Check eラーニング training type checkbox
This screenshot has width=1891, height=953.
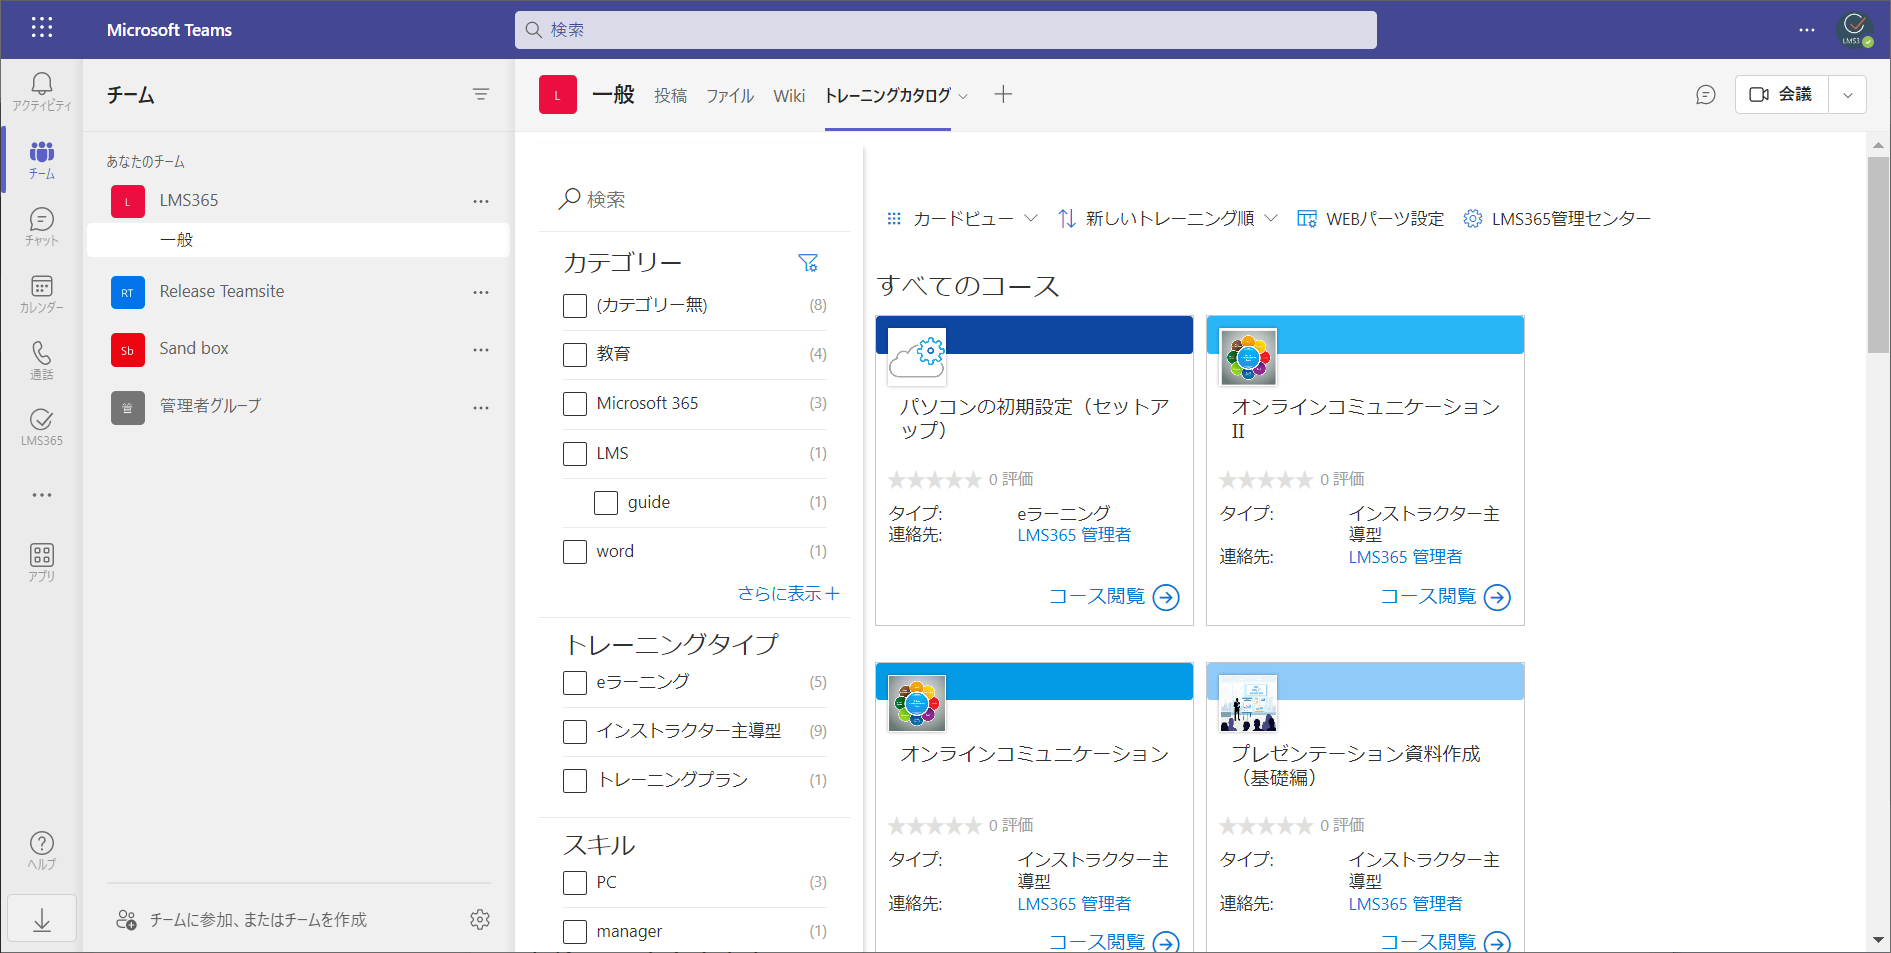(x=575, y=682)
